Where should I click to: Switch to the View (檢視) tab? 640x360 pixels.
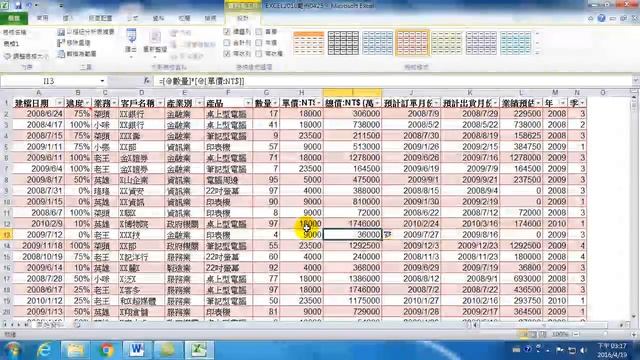pyautogui.click(x=211, y=18)
